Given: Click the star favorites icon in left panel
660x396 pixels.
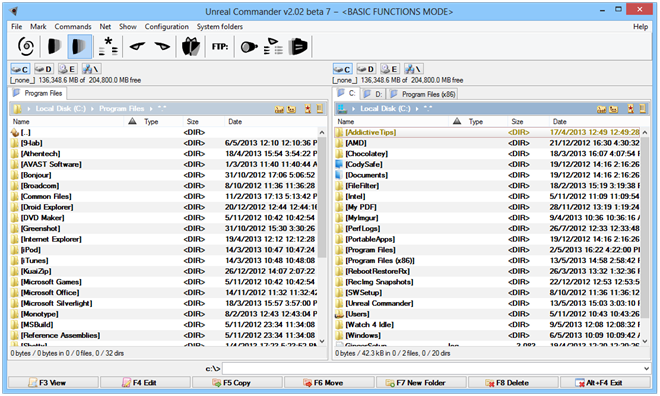Looking at the screenshot, I should coord(308,109).
